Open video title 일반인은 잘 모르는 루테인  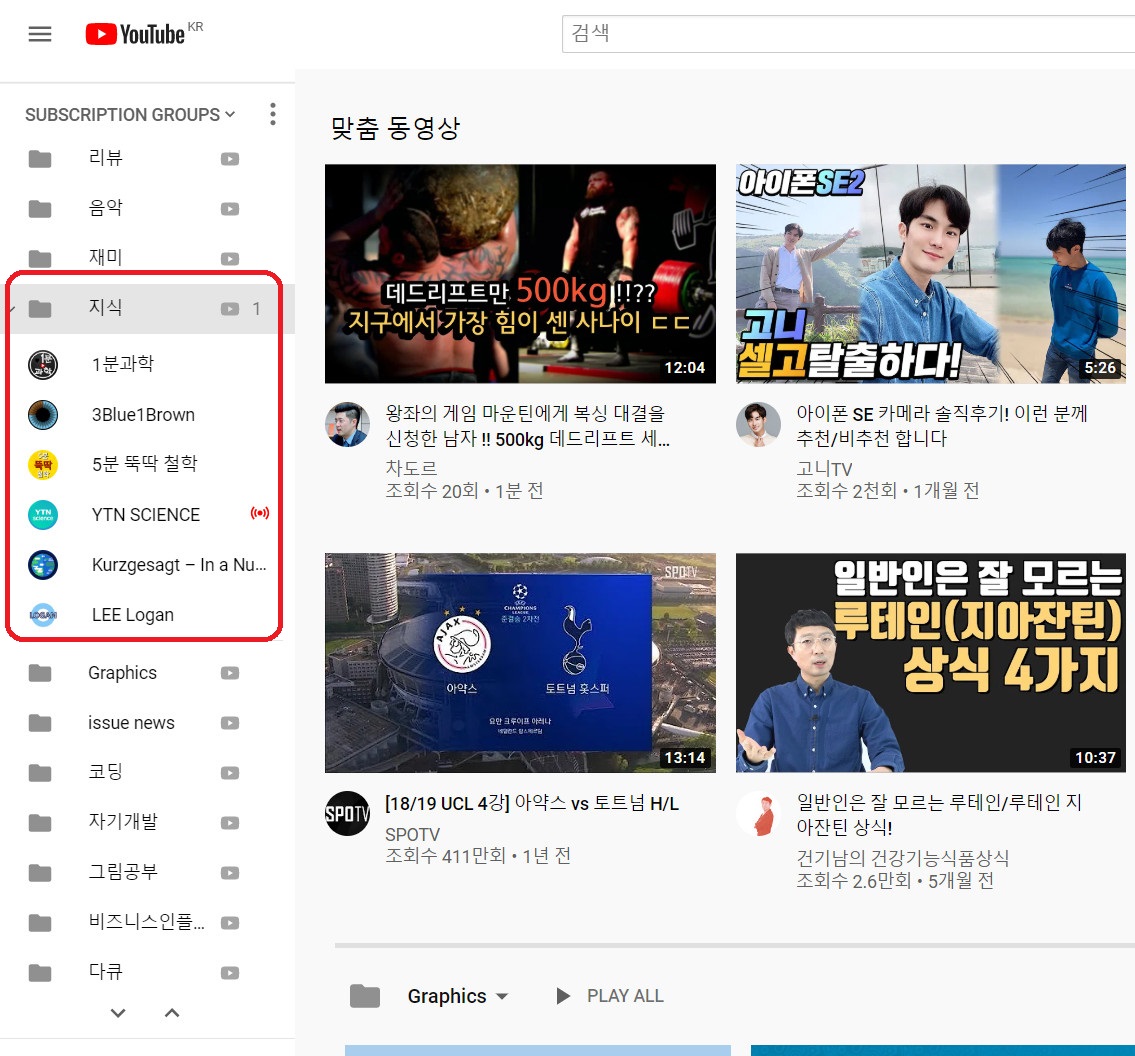939,814
